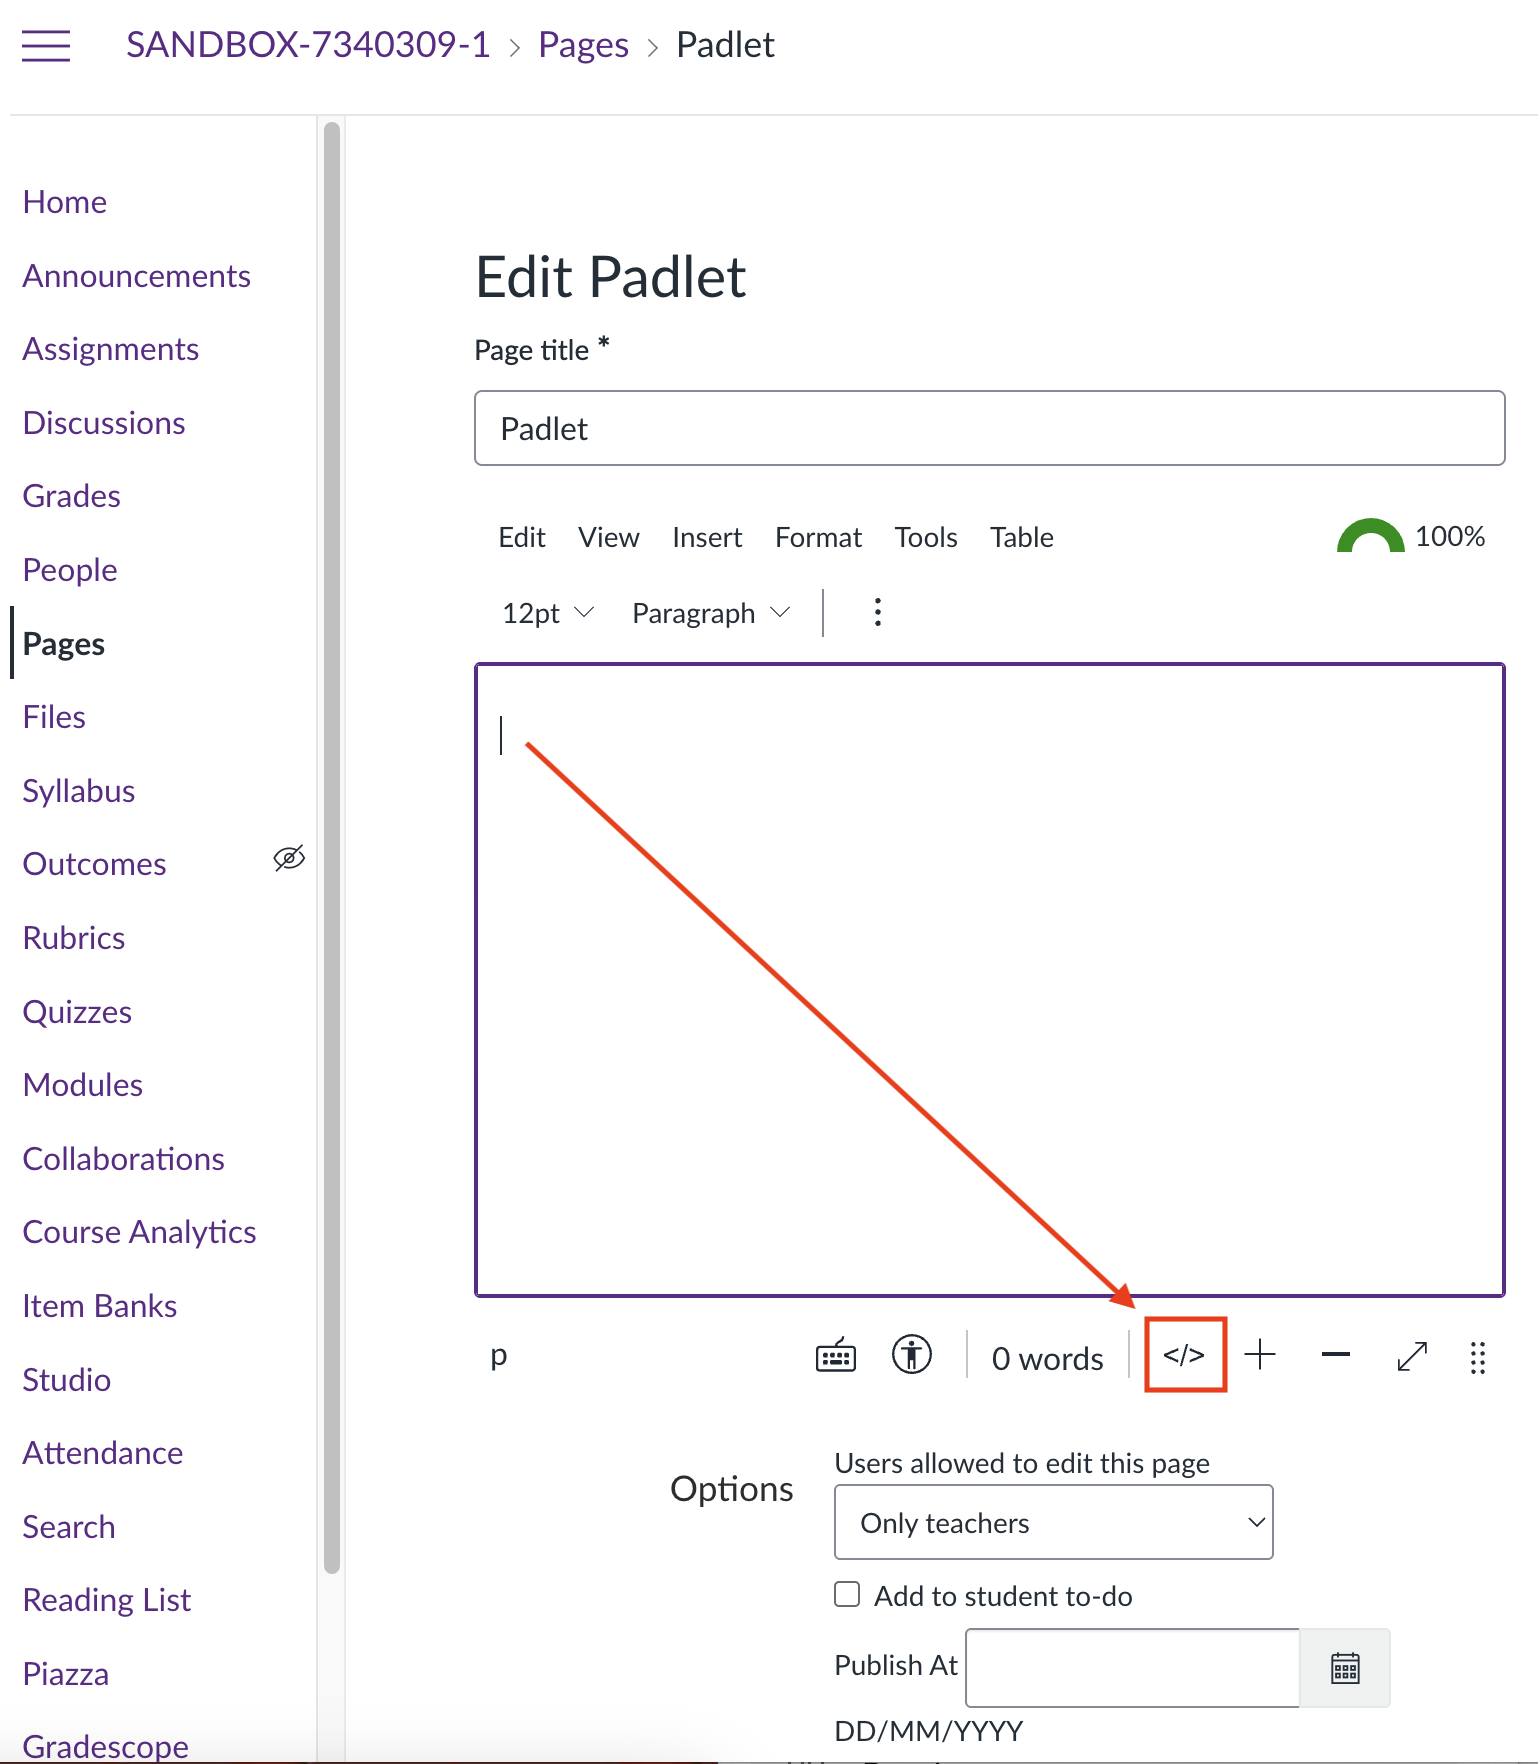Open the 12pt font size dropdown
Viewport: 1538px width, 1764px height.
(547, 613)
